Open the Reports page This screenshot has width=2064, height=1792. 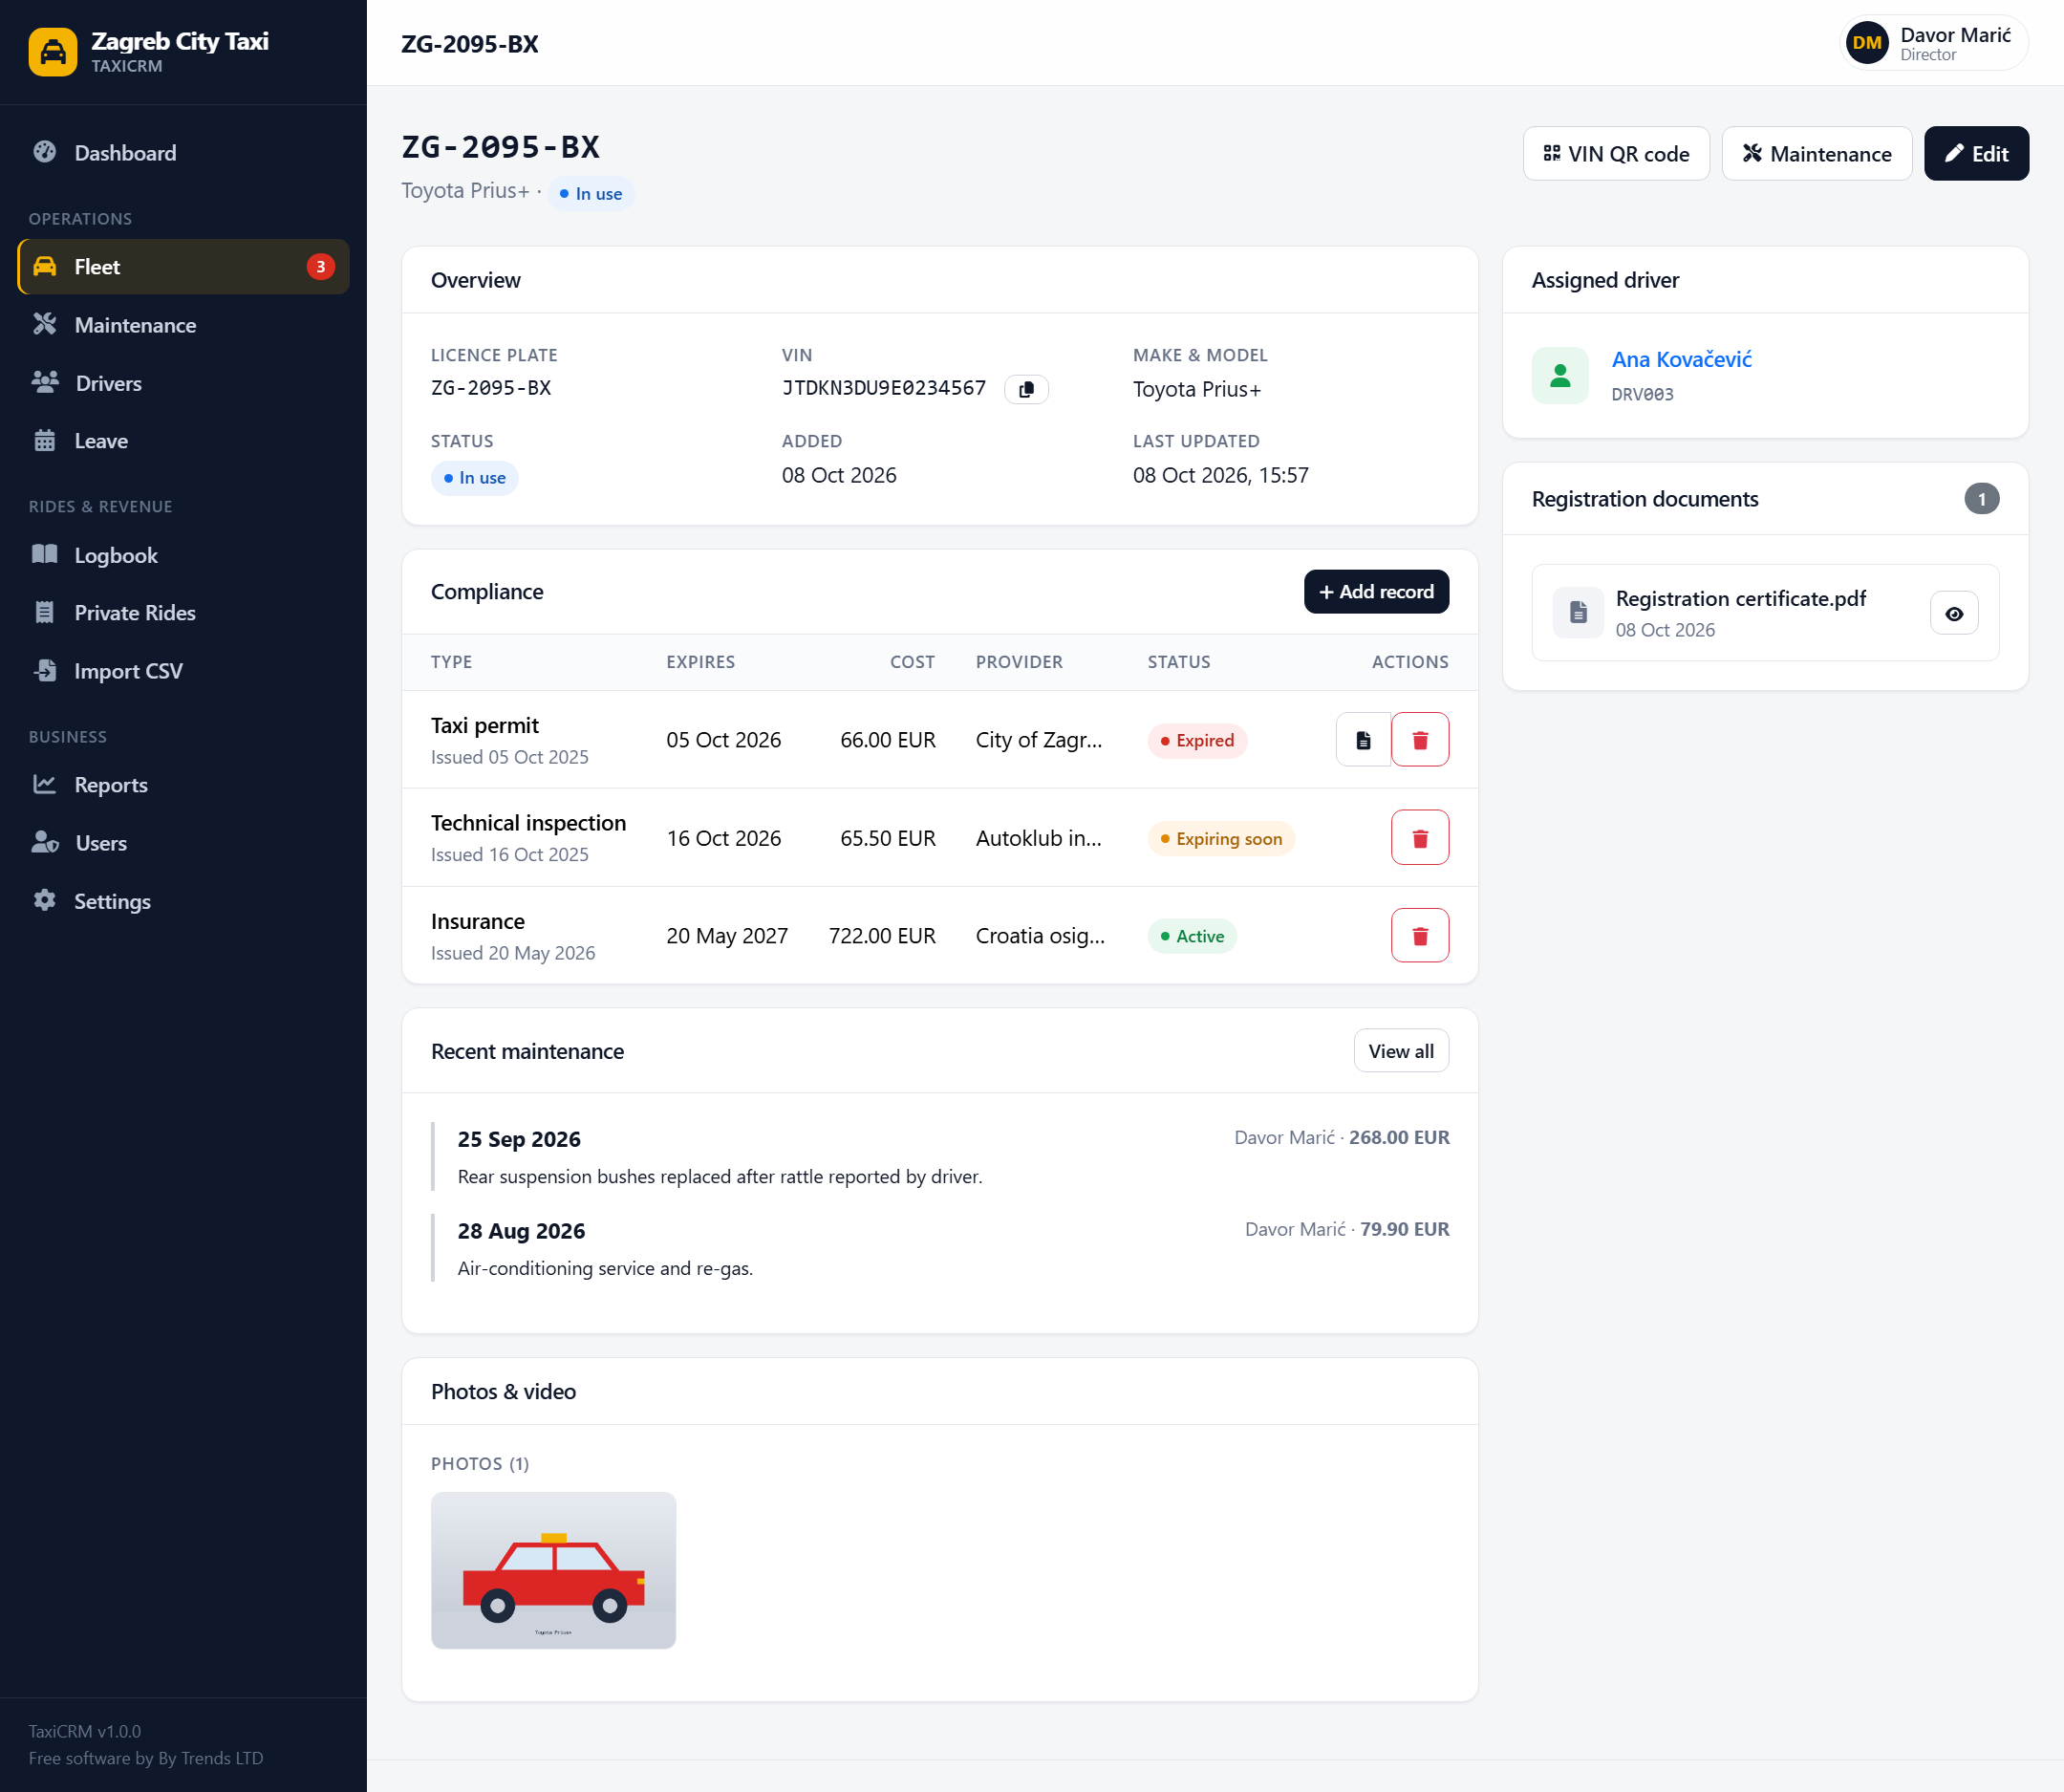[x=183, y=785]
